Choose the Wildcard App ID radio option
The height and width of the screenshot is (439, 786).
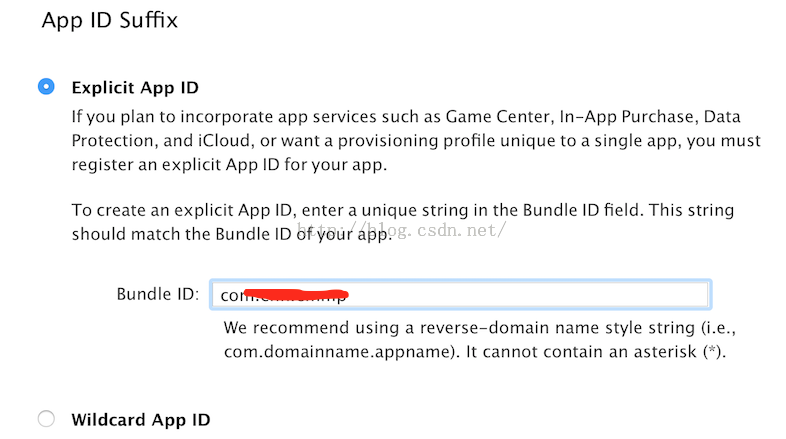(46, 419)
